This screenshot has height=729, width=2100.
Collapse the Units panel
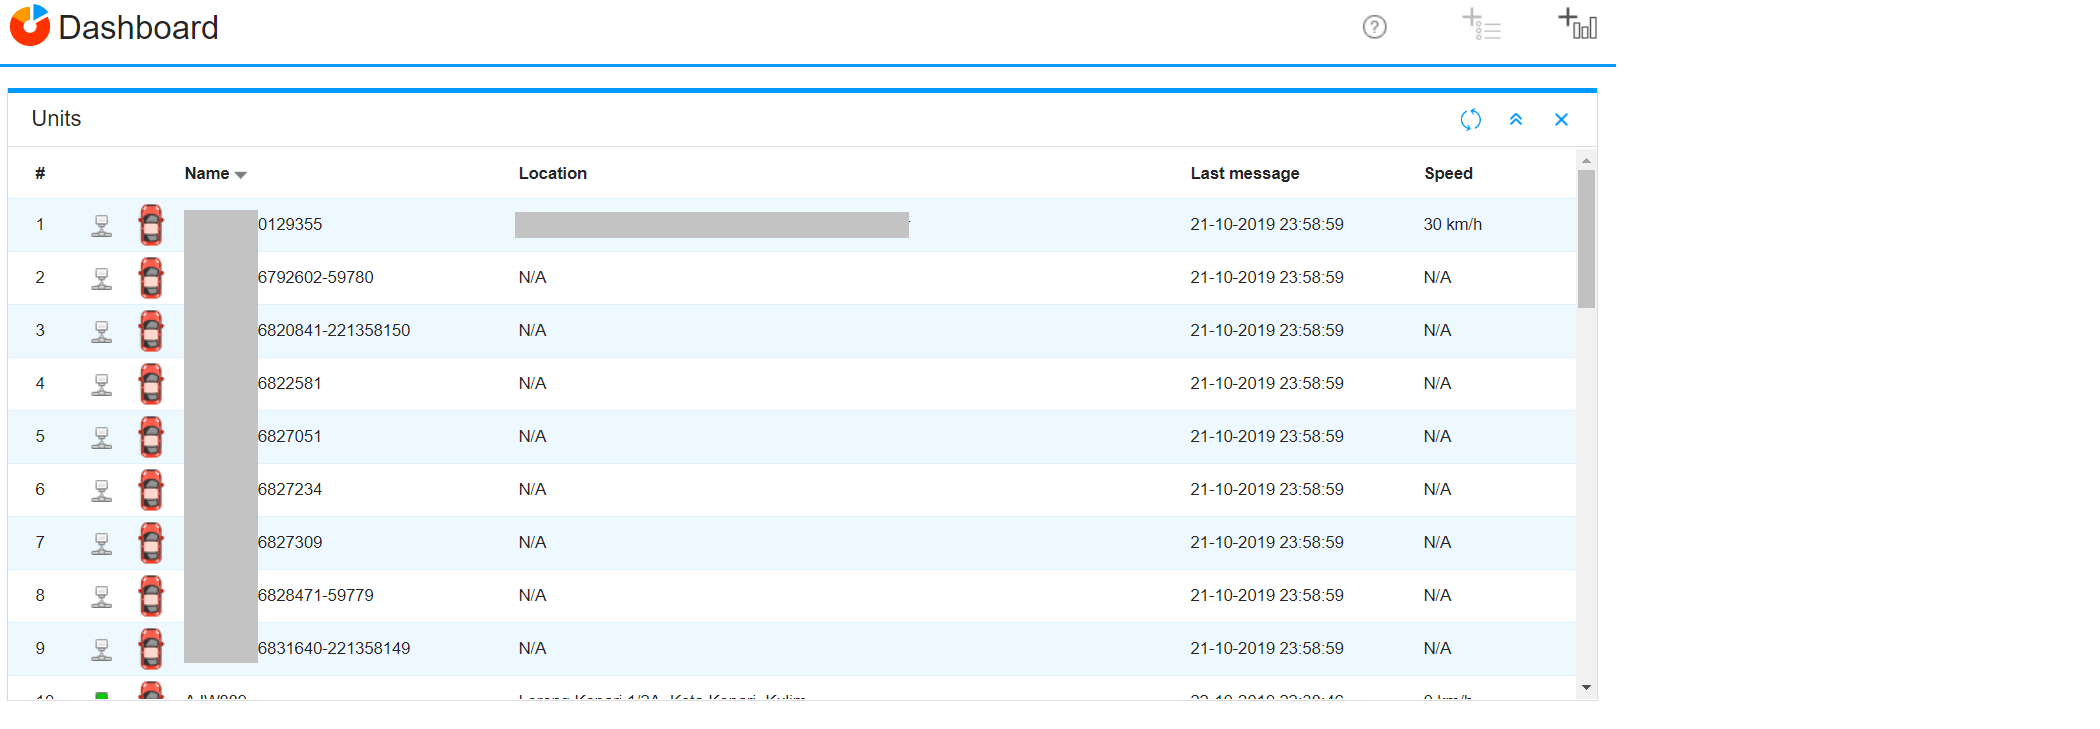pyautogui.click(x=1516, y=120)
